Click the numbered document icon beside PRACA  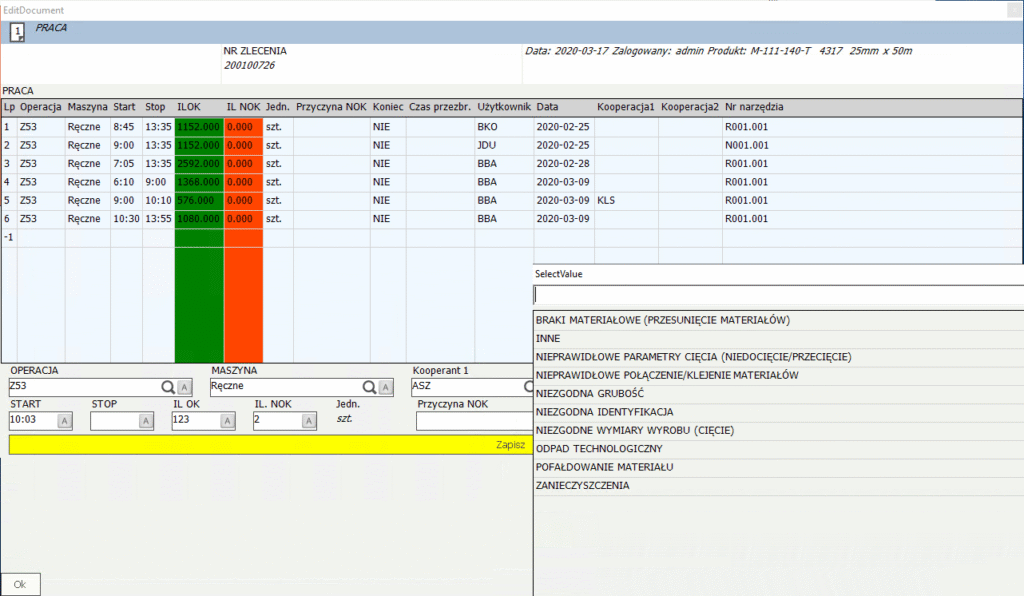[x=16, y=31]
